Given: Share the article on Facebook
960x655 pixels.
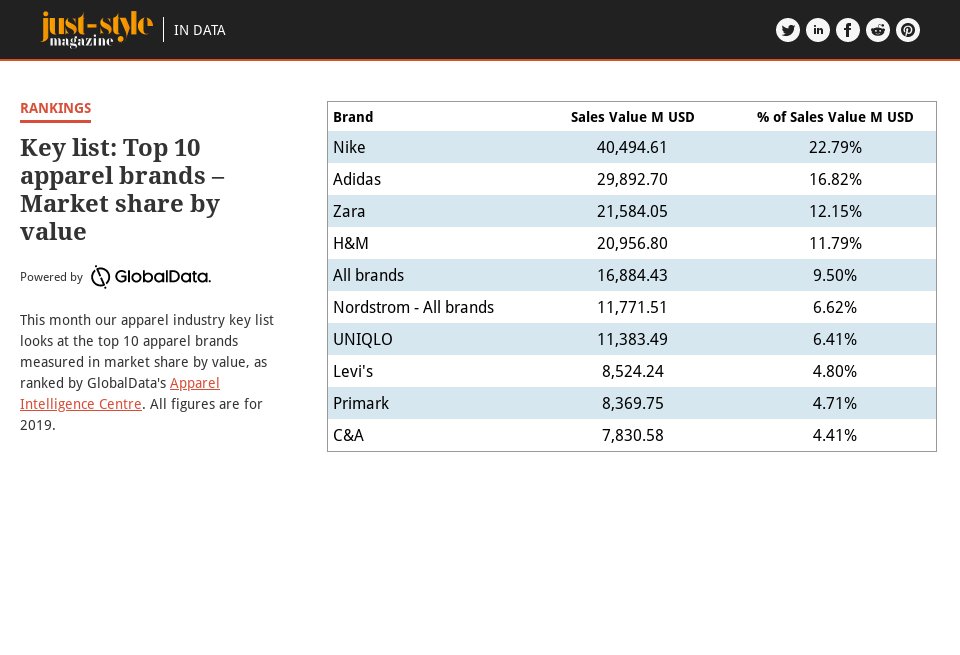Looking at the screenshot, I should pyautogui.click(x=847, y=30).
